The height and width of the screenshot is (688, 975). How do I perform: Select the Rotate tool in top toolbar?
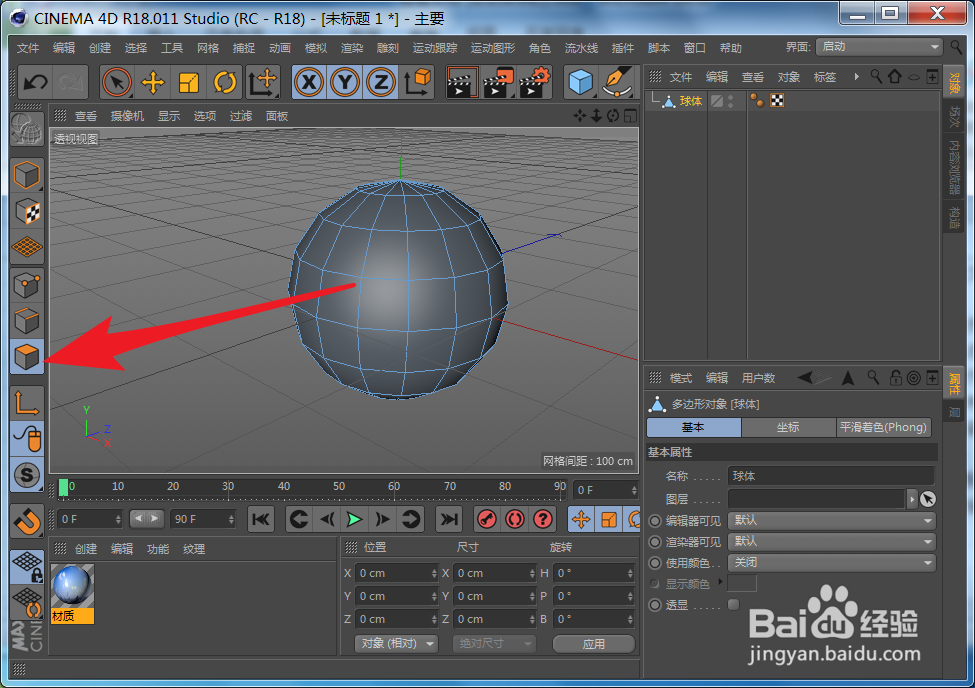click(224, 82)
